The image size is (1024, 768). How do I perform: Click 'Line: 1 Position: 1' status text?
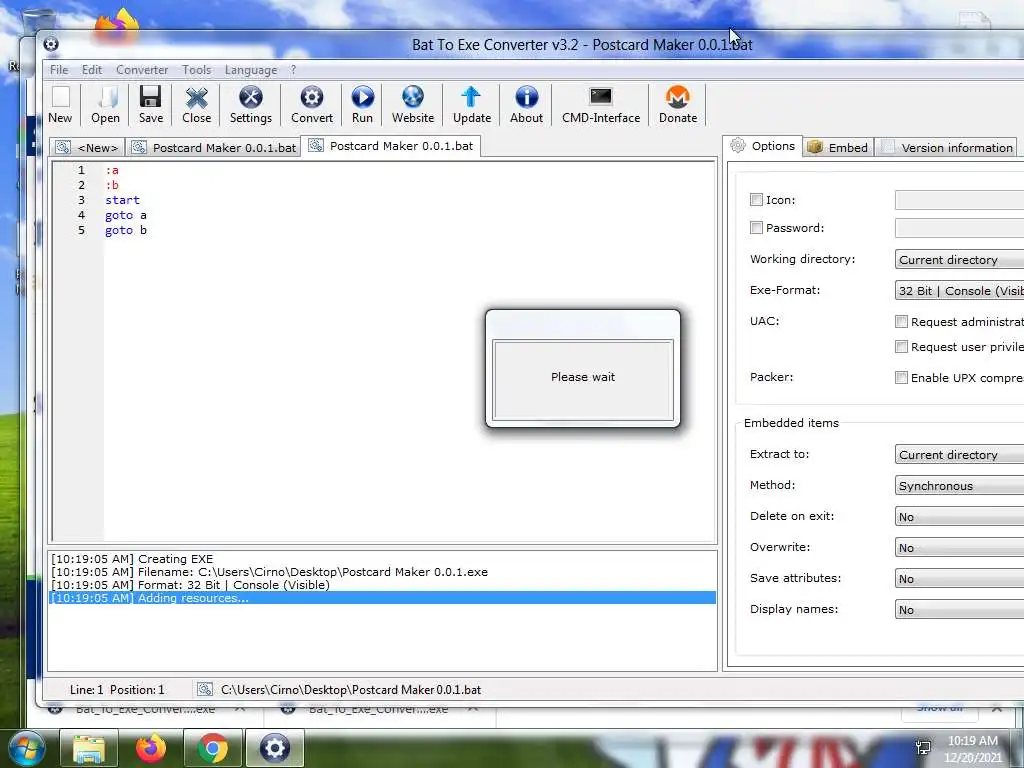tap(117, 690)
